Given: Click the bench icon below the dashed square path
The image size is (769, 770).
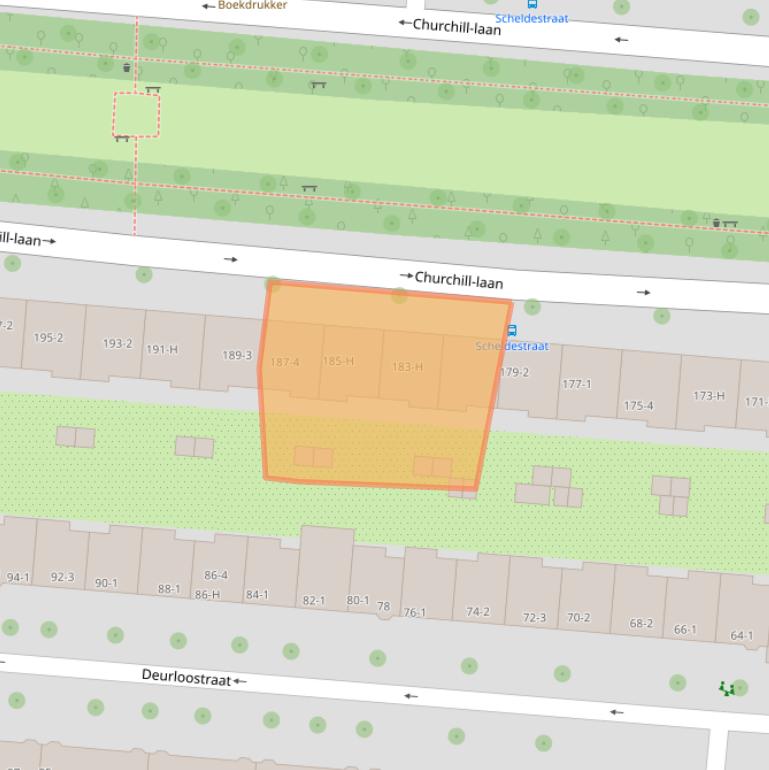Looking at the screenshot, I should tap(121, 139).
